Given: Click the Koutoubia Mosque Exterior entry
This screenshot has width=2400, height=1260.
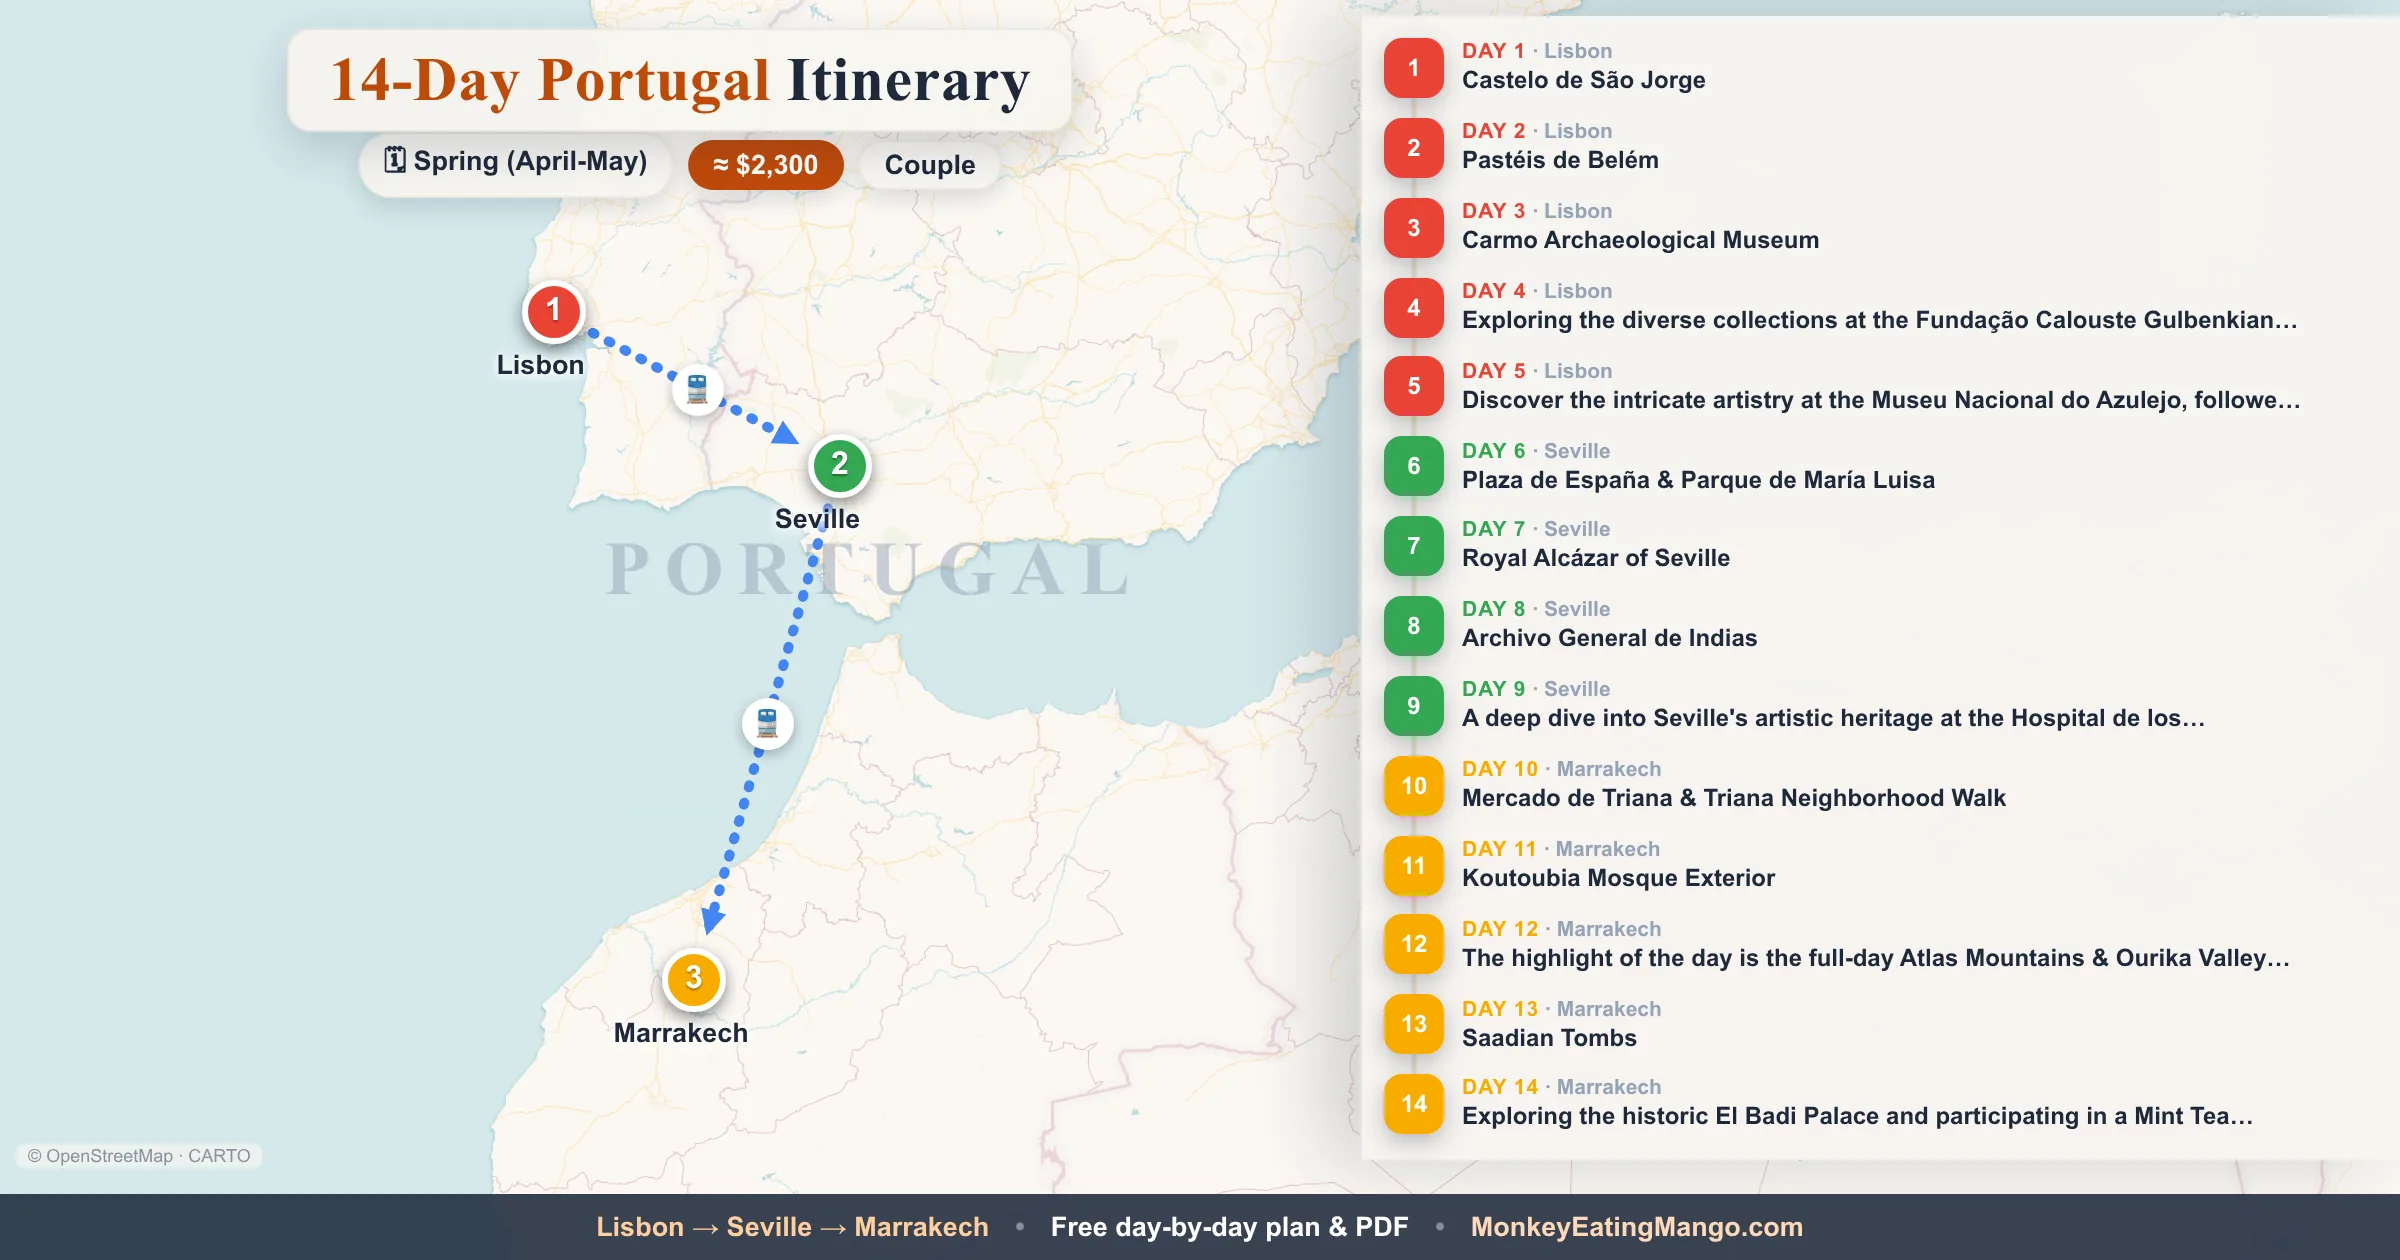Looking at the screenshot, I should tap(1618, 878).
